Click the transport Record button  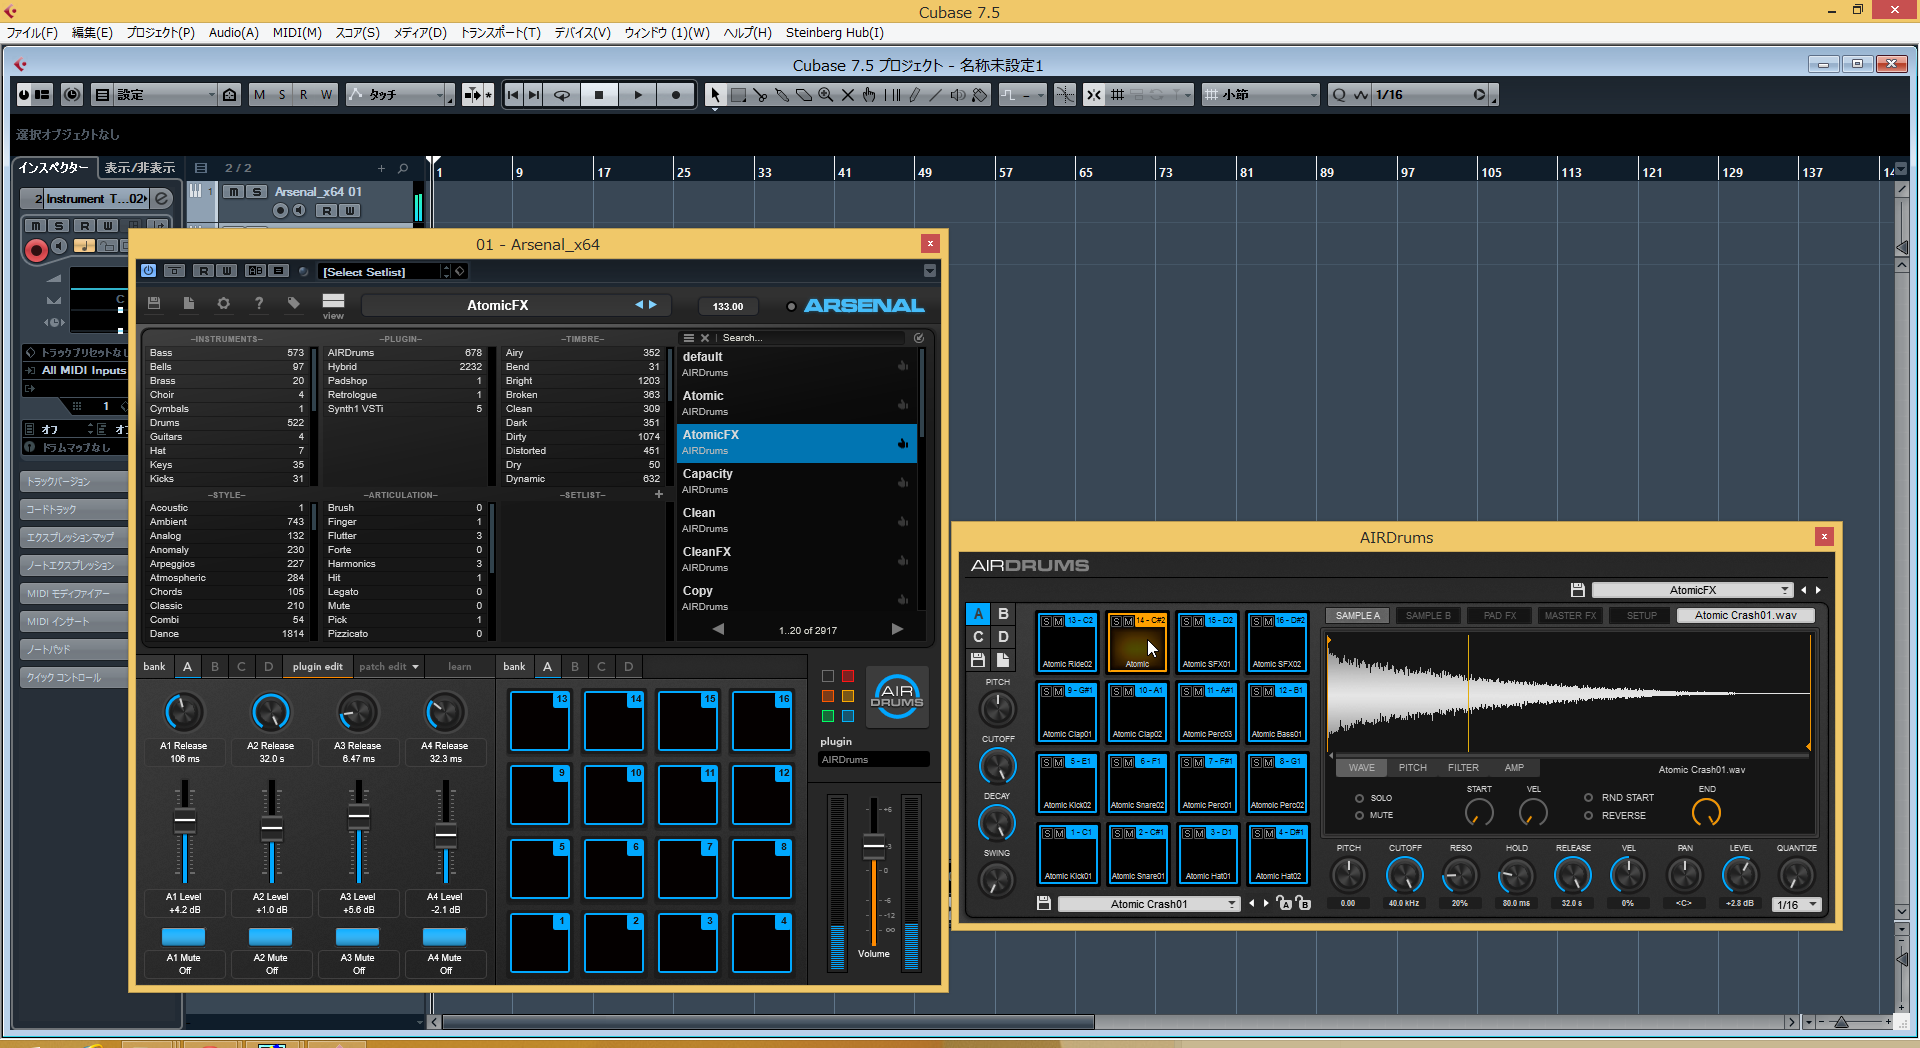coord(676,95)
